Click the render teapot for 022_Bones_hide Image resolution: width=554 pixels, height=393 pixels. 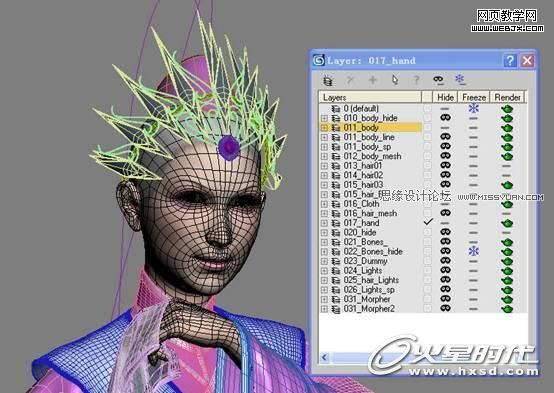click(x=507, y=252)
